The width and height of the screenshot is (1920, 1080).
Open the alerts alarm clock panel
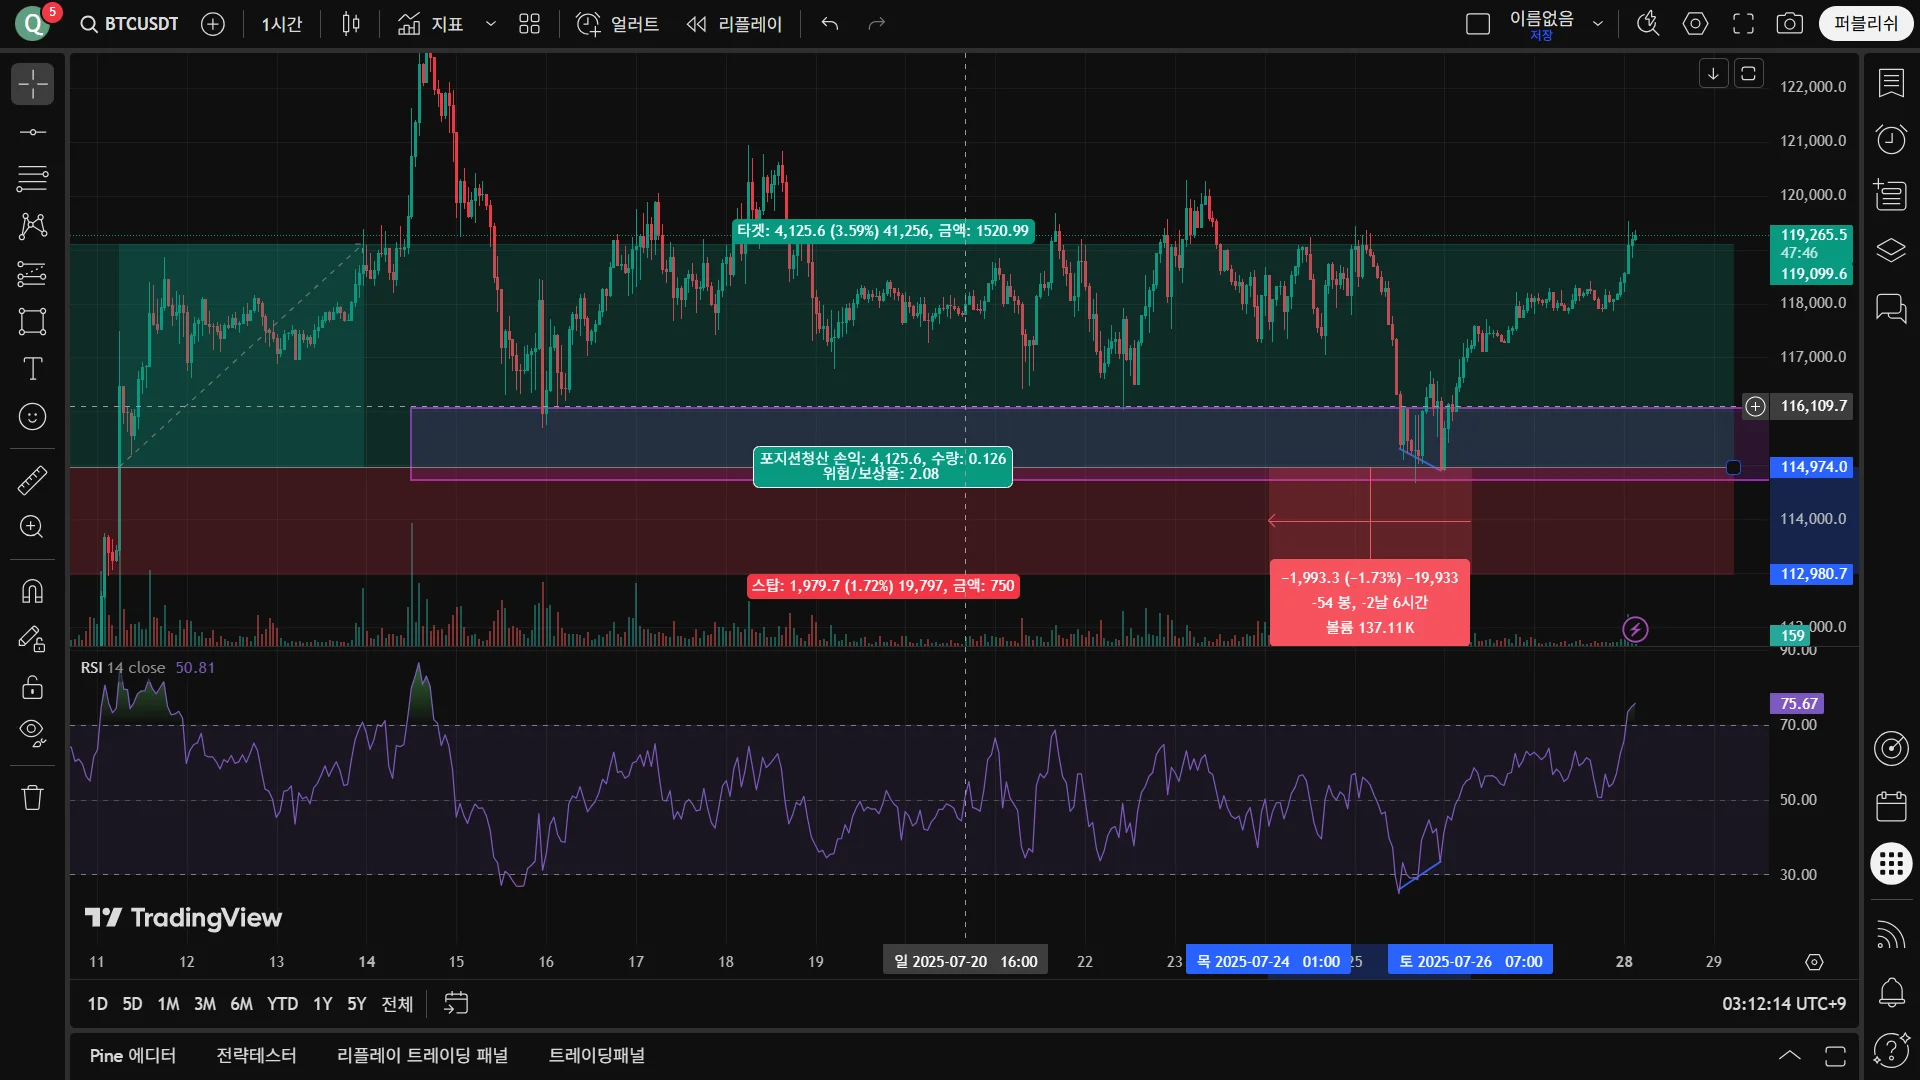[x=1890, y=139]
